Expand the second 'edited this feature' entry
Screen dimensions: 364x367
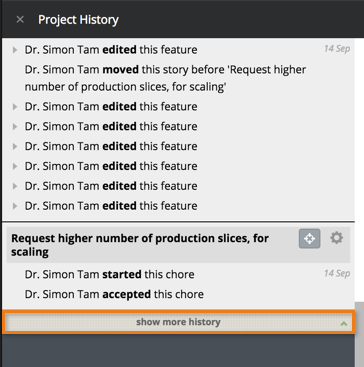pos(15,107)
